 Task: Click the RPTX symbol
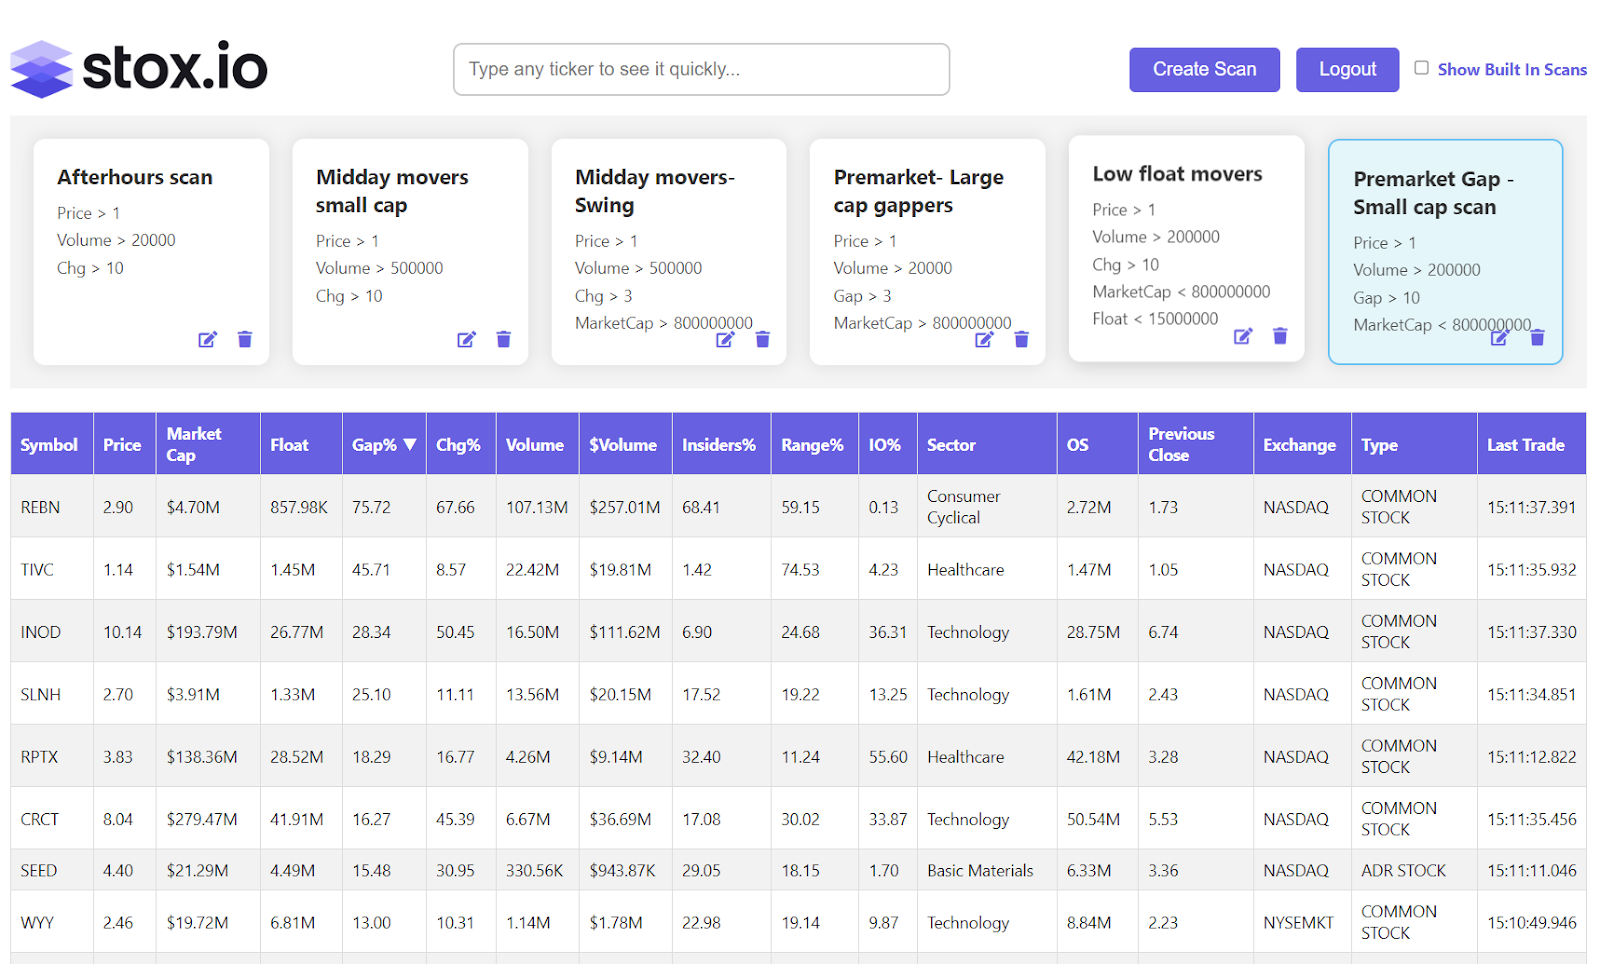(x=39, y=757)
